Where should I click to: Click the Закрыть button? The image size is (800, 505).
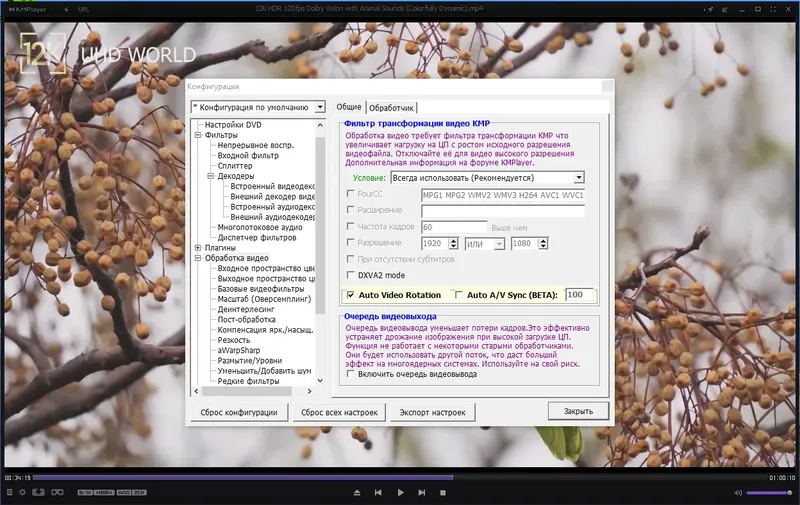pos(578,411)
